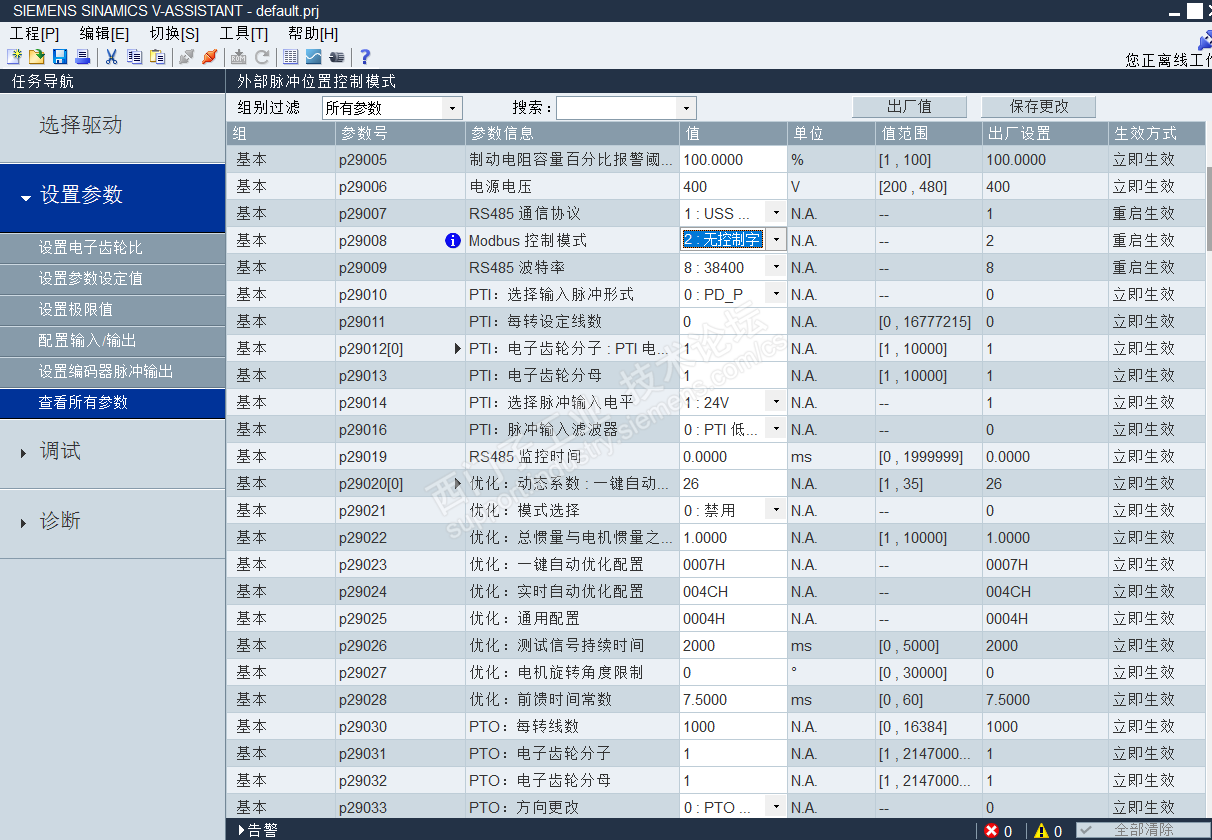This screenshot has width=1212, height=840.
Task: Select 选择驱动 in task navigation
Action: click(112, 126)
